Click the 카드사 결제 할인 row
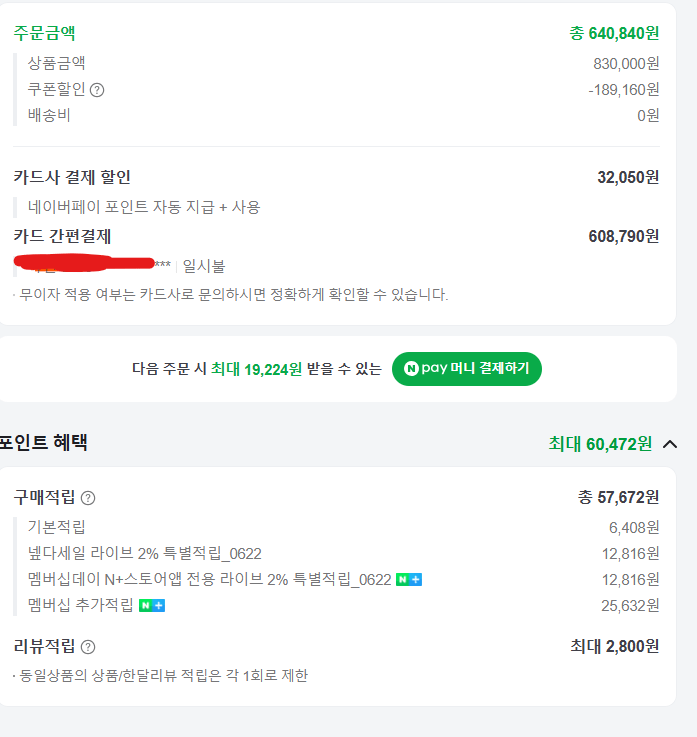Image resolution: width=697 pixels, height=737 pixels. (336, 177)
